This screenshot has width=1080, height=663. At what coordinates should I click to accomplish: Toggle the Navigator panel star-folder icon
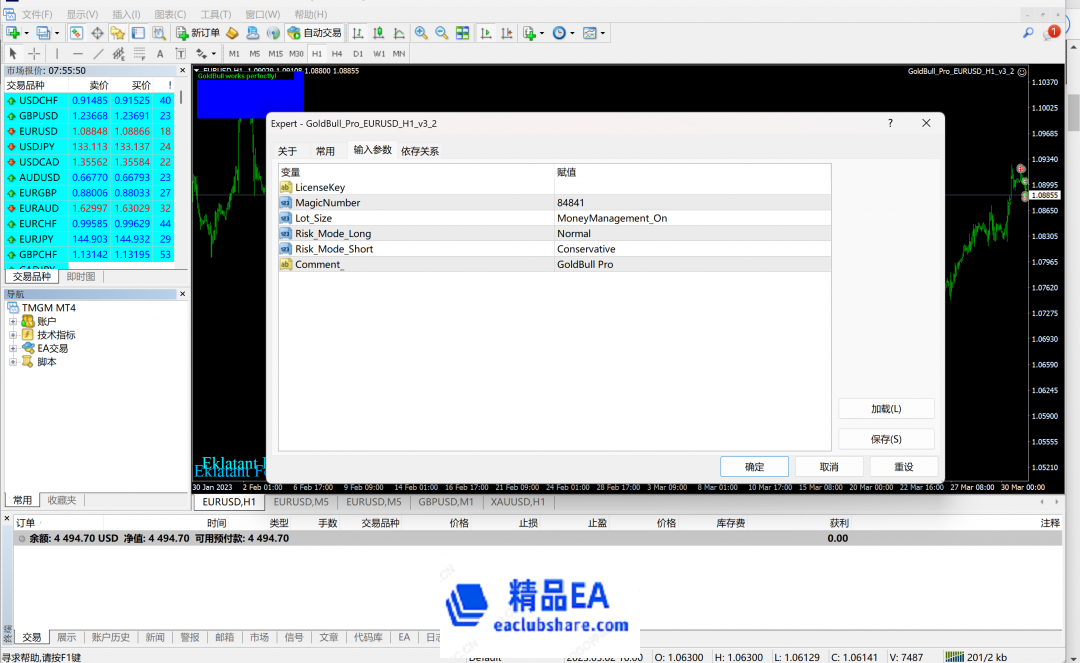click(118, 32)
